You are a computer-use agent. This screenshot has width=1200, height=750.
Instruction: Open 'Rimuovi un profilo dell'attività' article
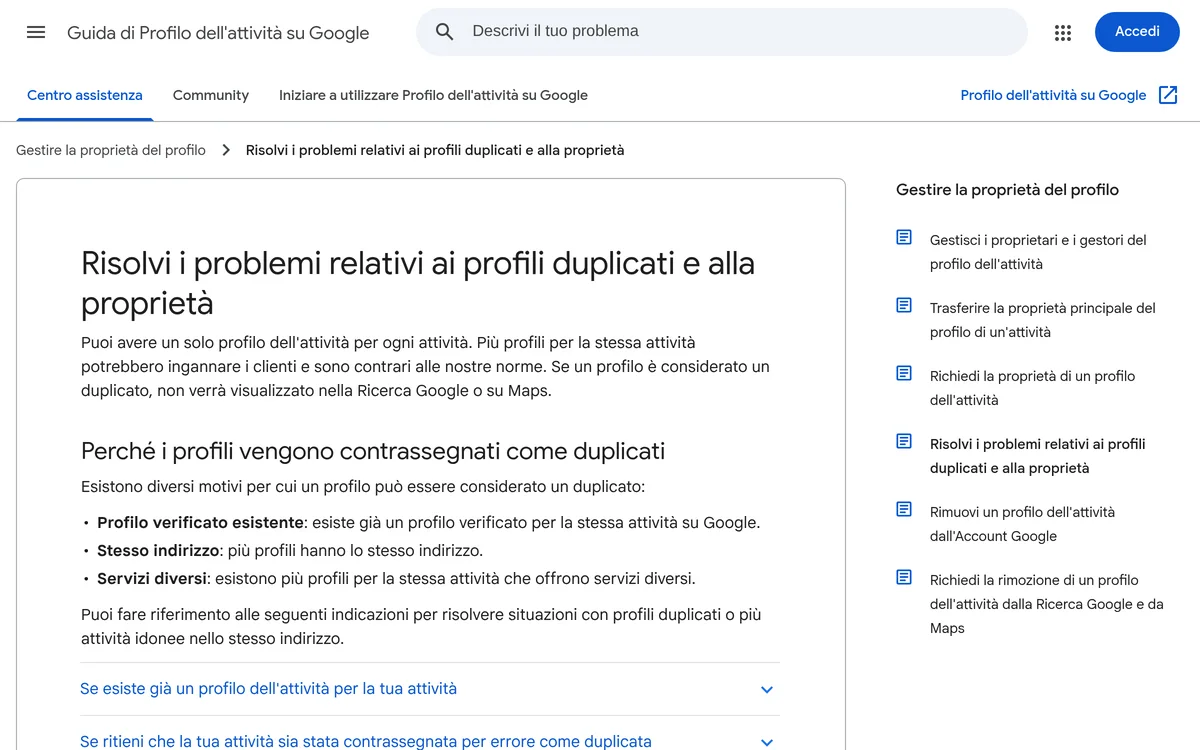1022,524
